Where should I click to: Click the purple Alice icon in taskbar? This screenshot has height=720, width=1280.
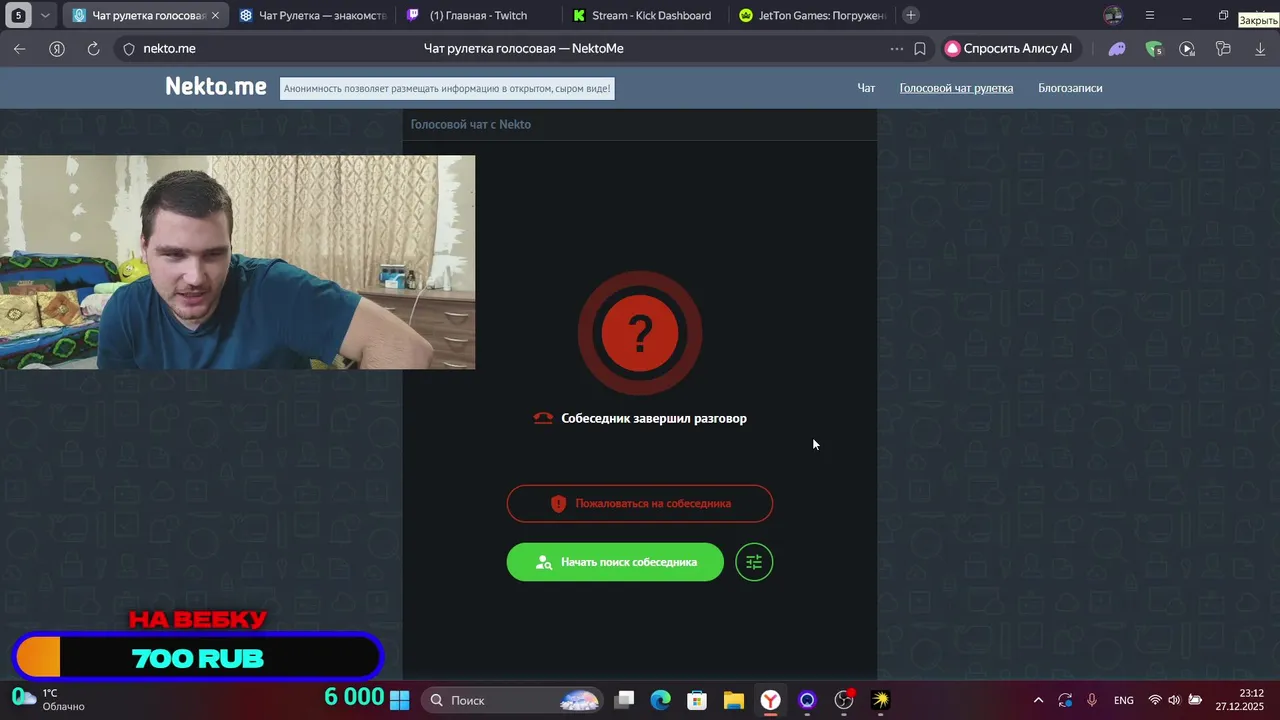click(x=807, y=700)
